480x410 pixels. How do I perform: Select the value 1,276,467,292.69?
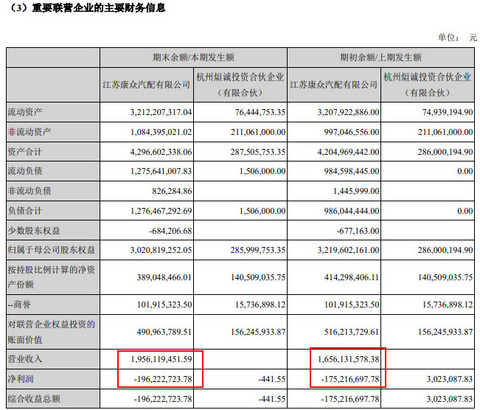point(161,211)
